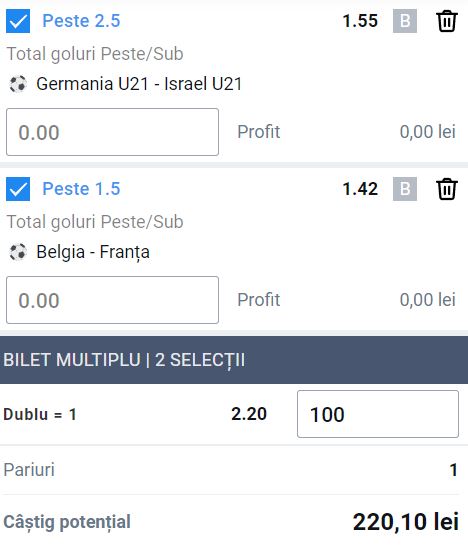Image resolution: width=468 pixels, height=548 pixels.
Task: Click the football icon next to Germania U21
Action: (x=18, y=84)
